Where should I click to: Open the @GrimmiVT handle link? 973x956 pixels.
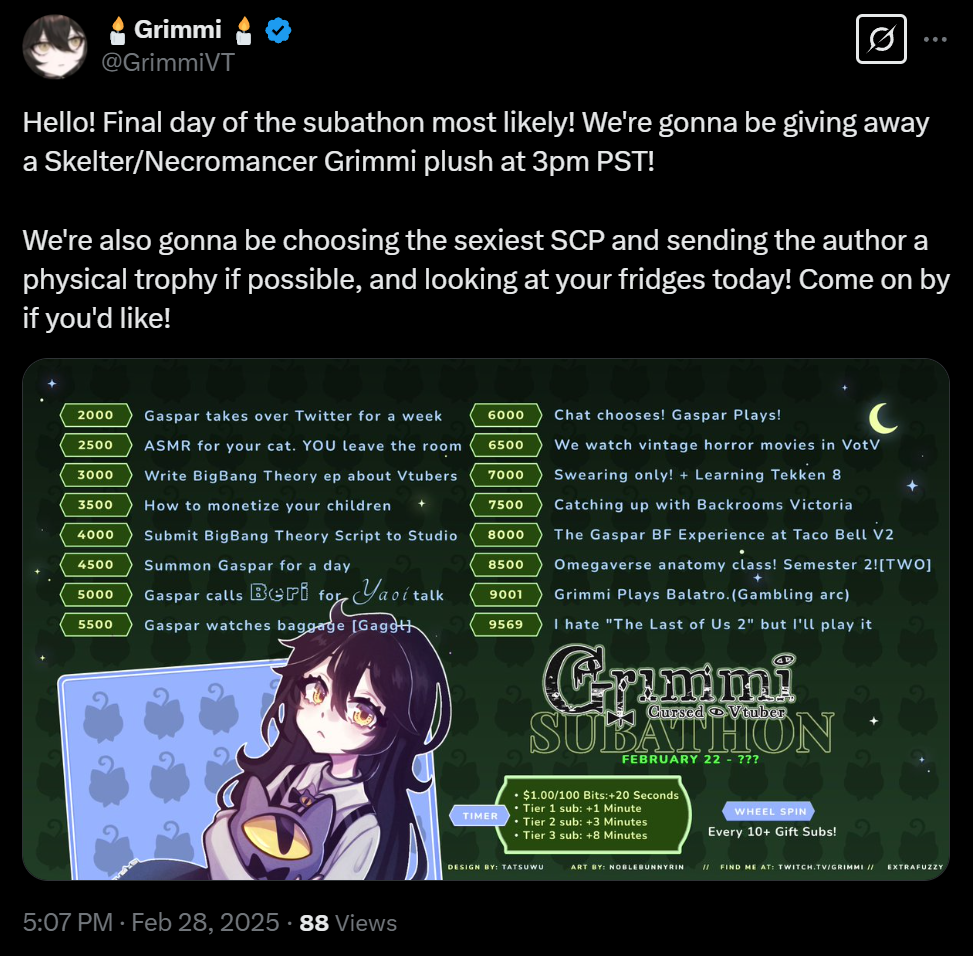[168, 63]
